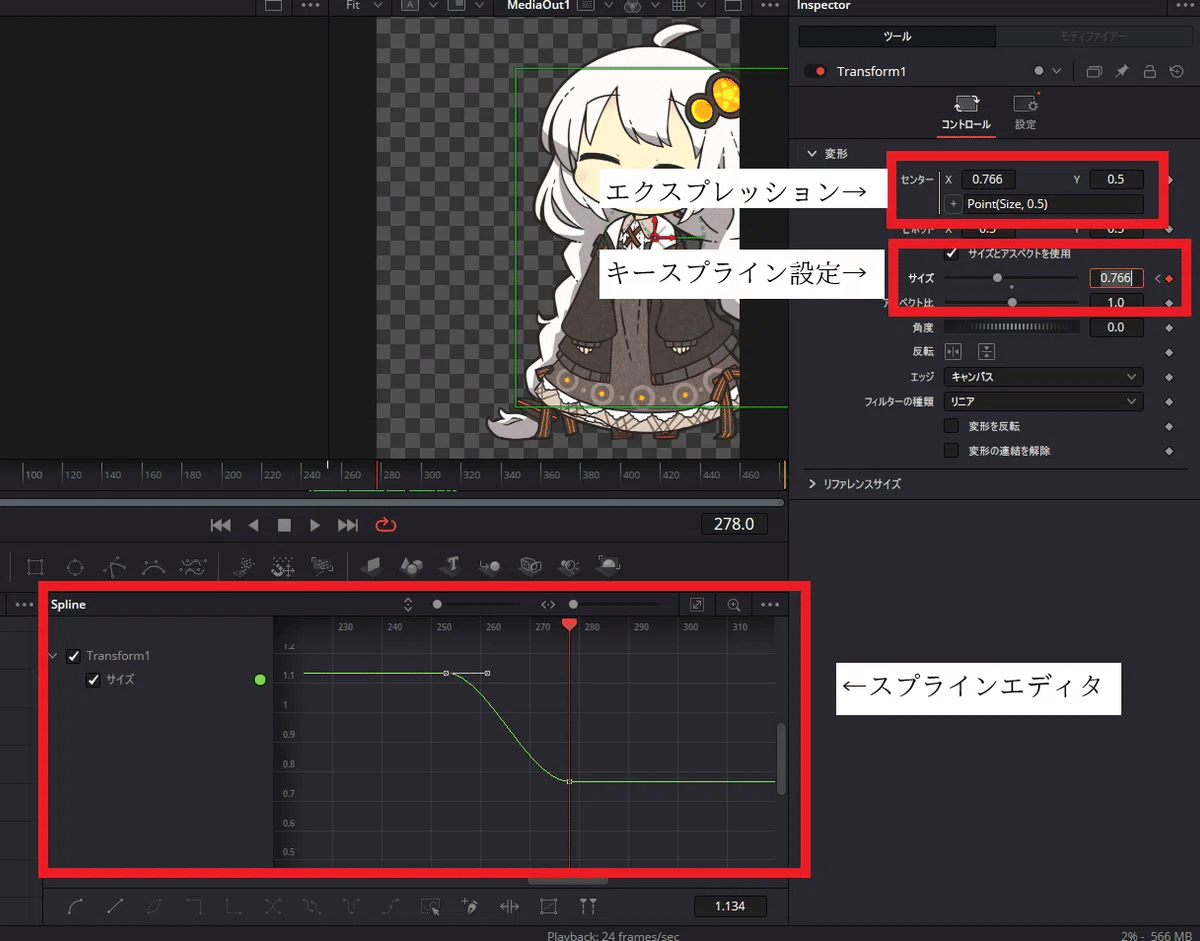1200x941 pixels.
Task: Stop playback
Action: 284,524
